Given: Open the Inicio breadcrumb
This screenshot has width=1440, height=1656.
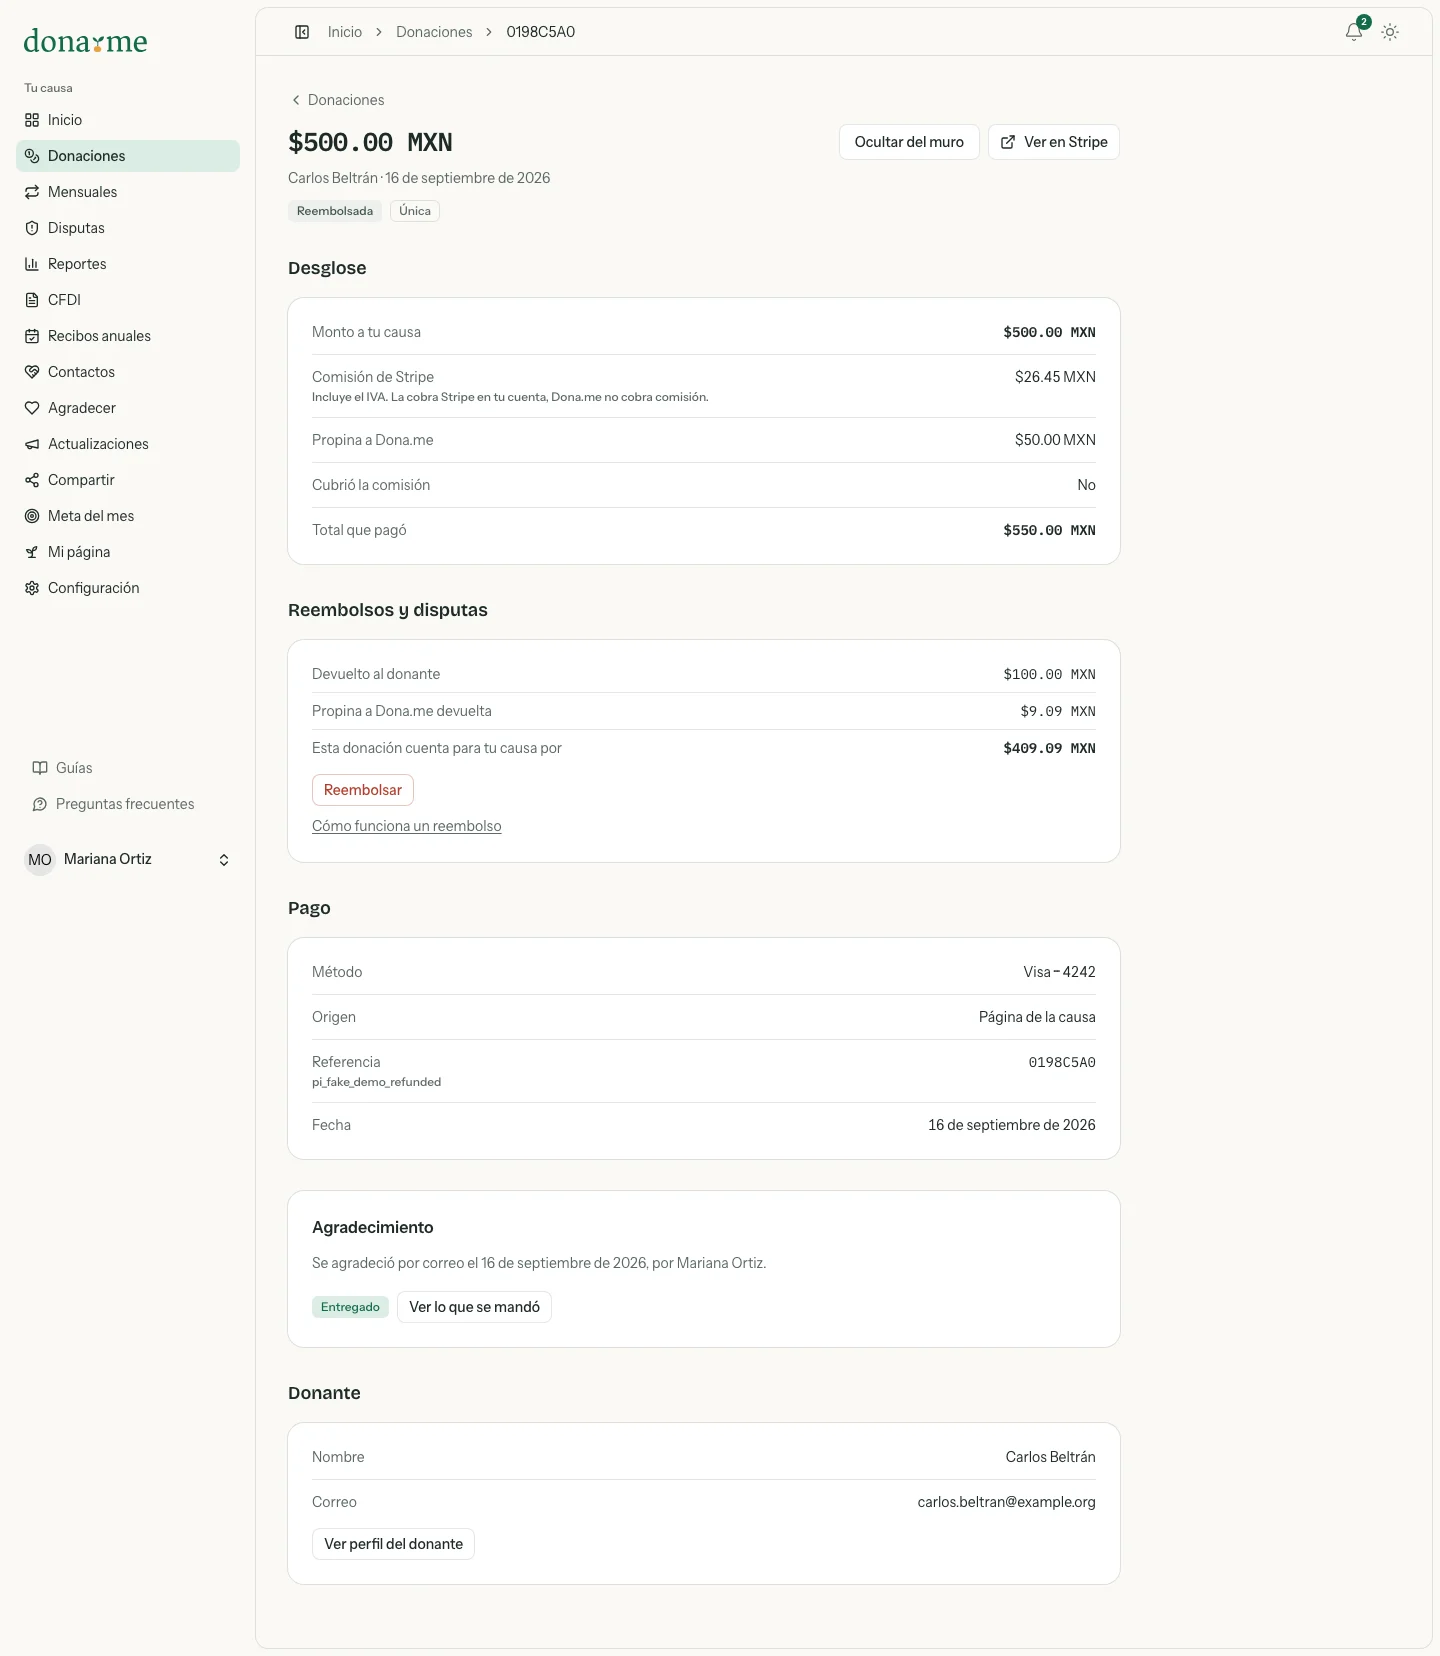Looking at the screenshot, I should [x=345, y=32].
